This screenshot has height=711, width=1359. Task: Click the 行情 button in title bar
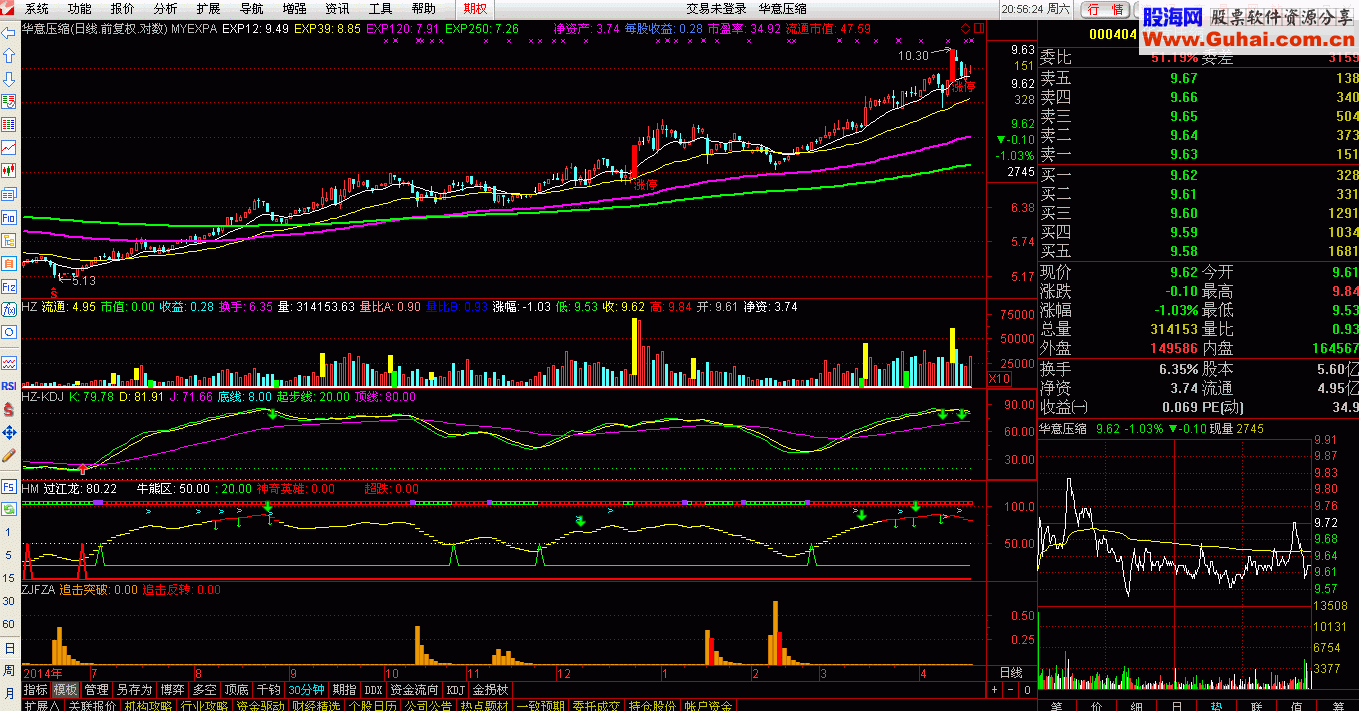click(x=1106, y=9)
